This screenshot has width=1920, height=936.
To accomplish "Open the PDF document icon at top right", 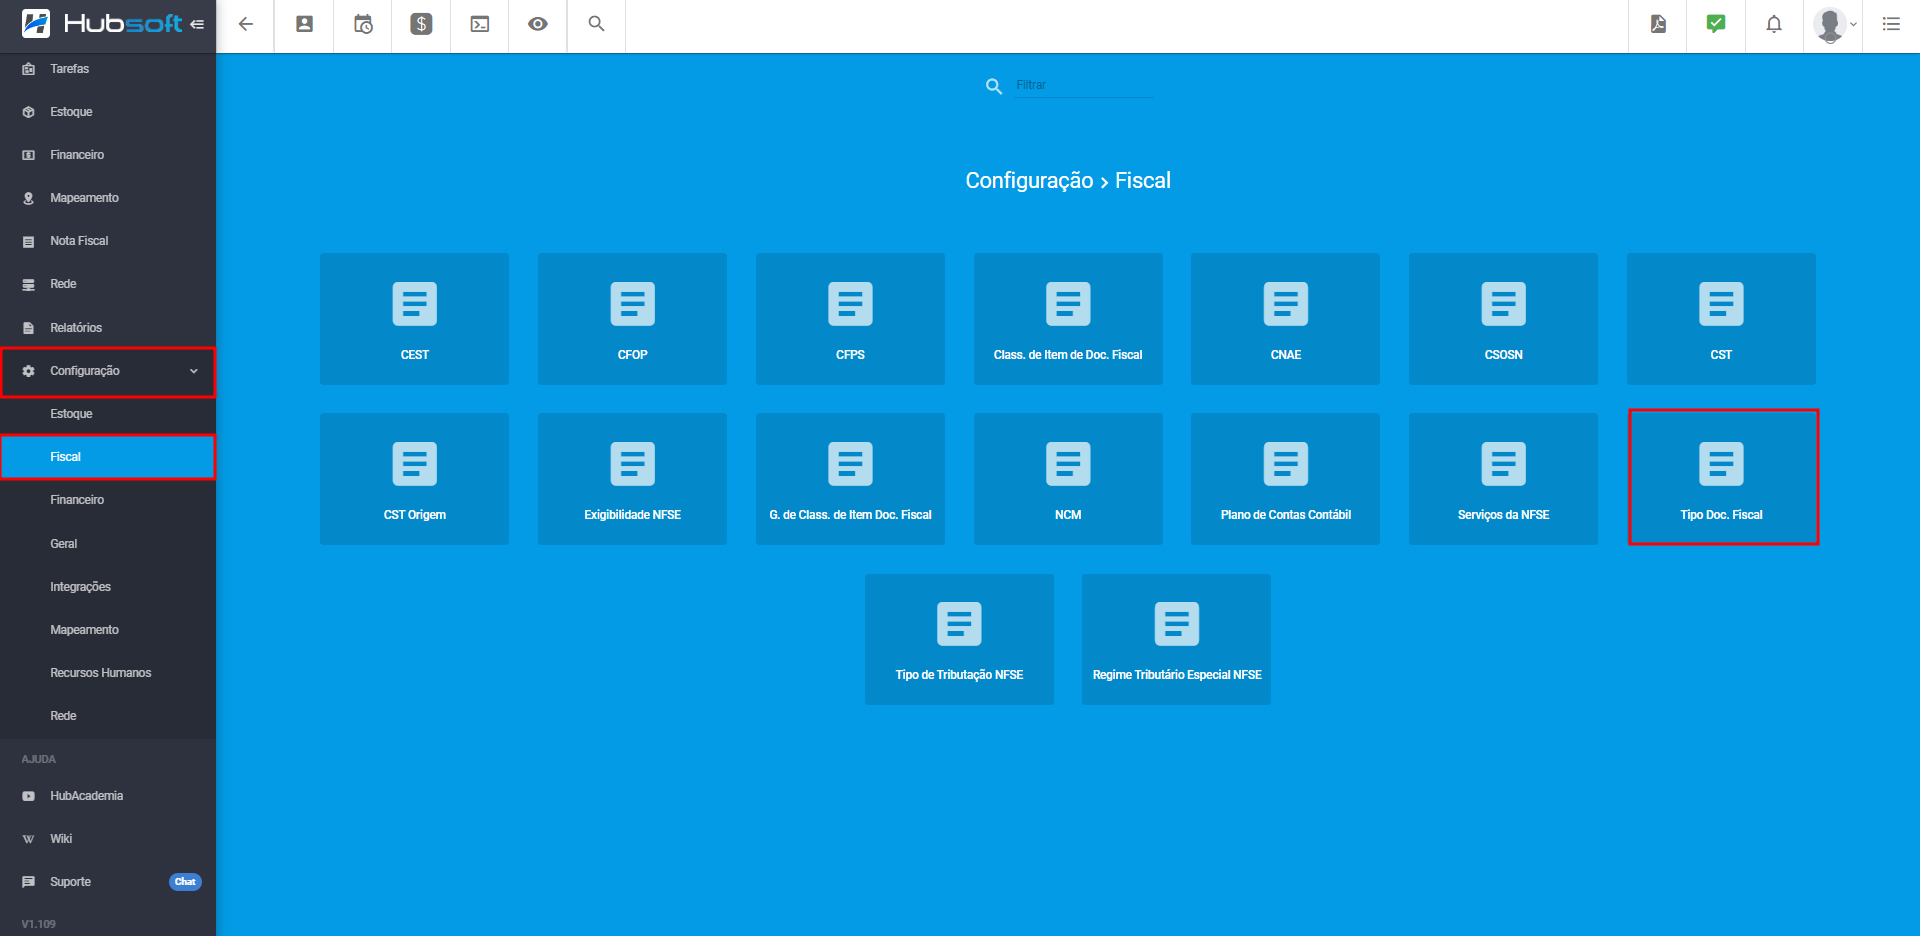I will pos(1658,24).
